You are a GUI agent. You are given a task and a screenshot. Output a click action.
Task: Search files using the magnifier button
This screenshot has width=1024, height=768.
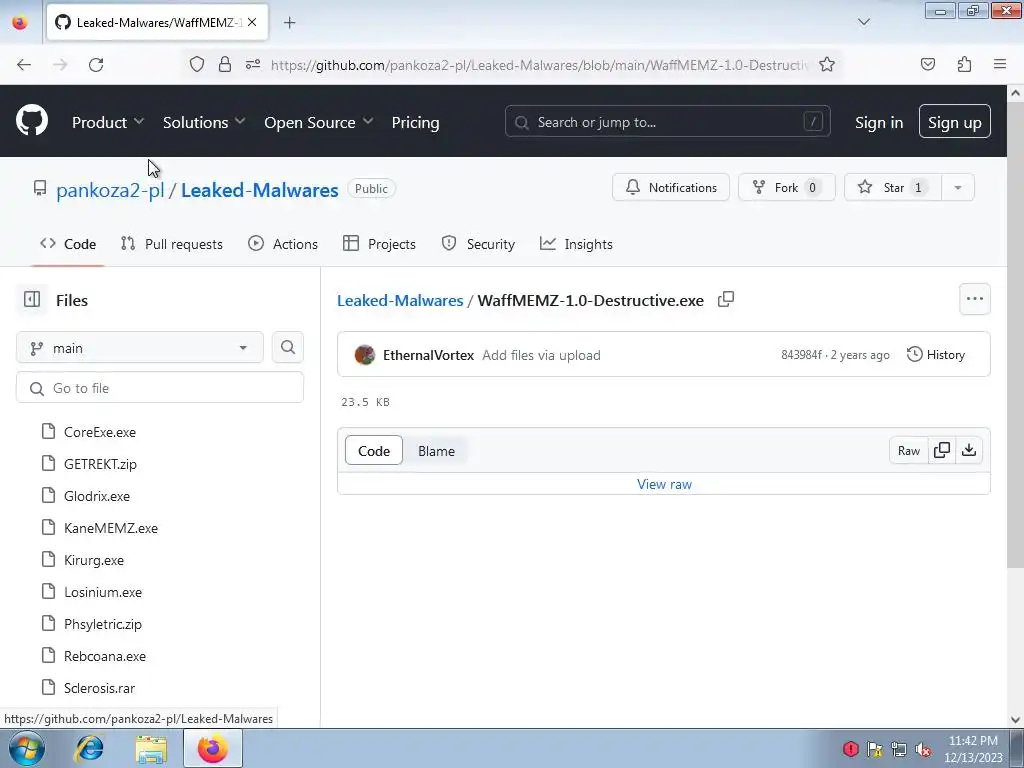(287, 347)
